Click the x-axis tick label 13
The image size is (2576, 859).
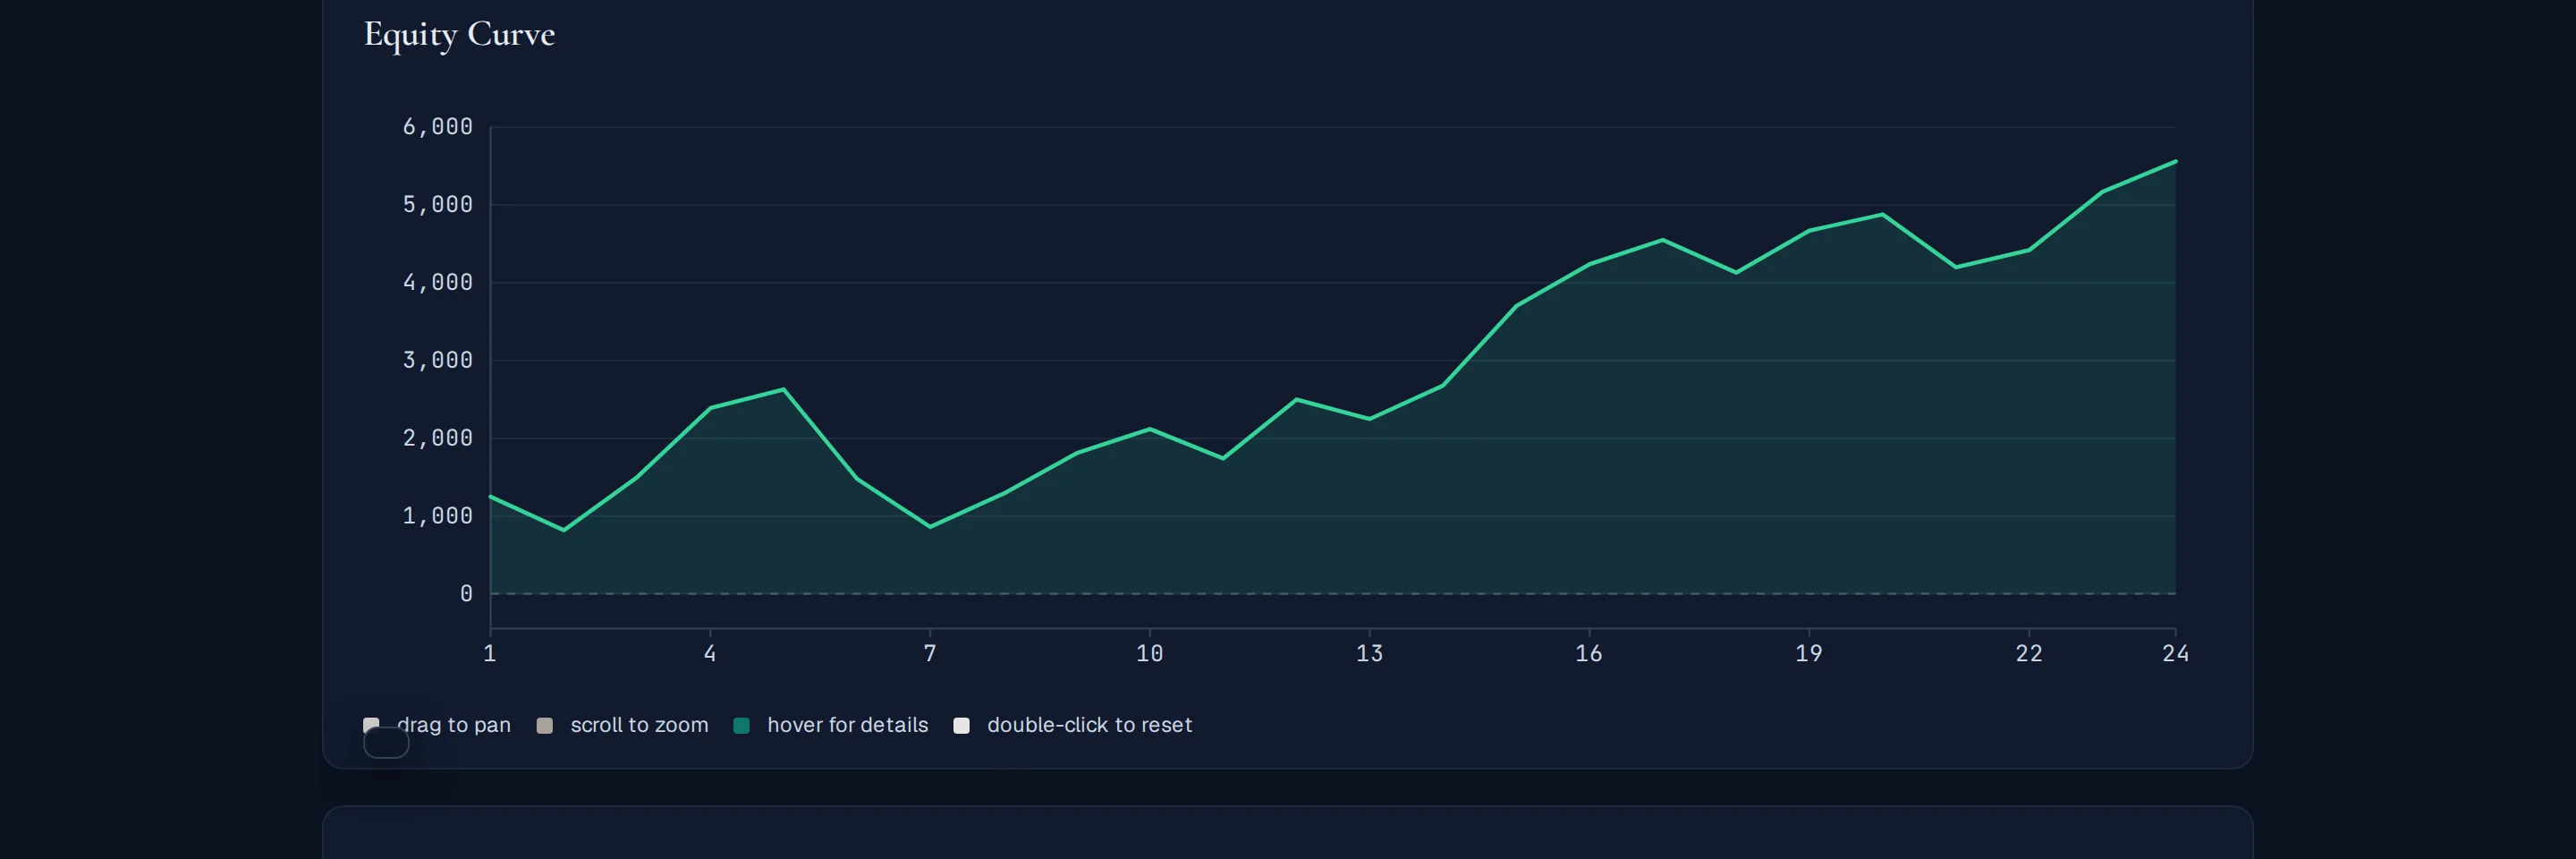(1369, 654)
